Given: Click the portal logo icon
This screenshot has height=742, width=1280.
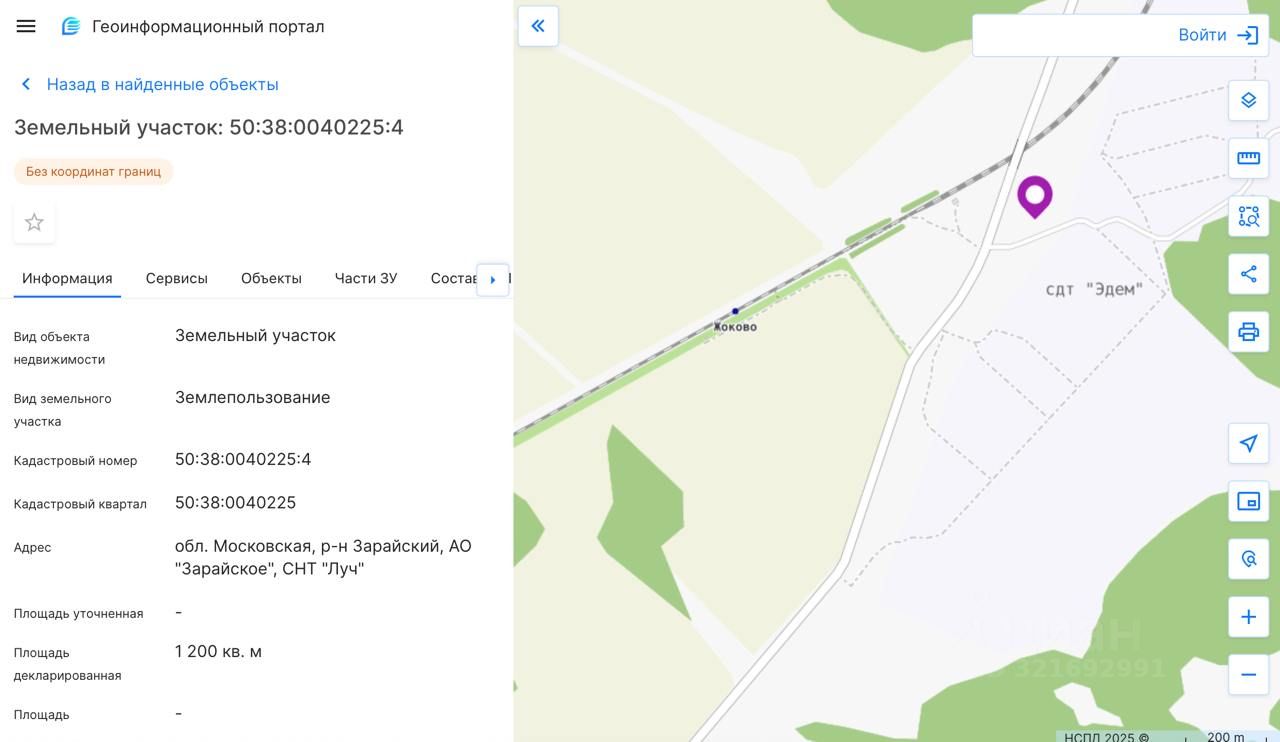Looking at the screenshot, I should (71, 27).
